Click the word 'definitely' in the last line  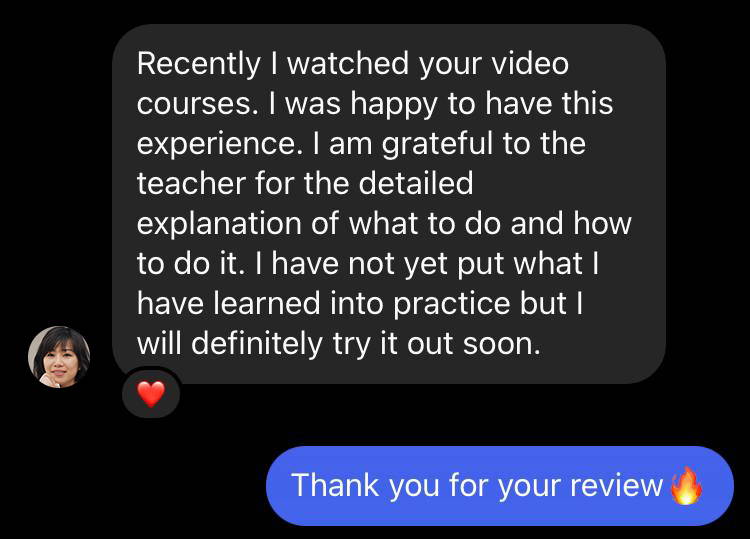pos(257,344)
